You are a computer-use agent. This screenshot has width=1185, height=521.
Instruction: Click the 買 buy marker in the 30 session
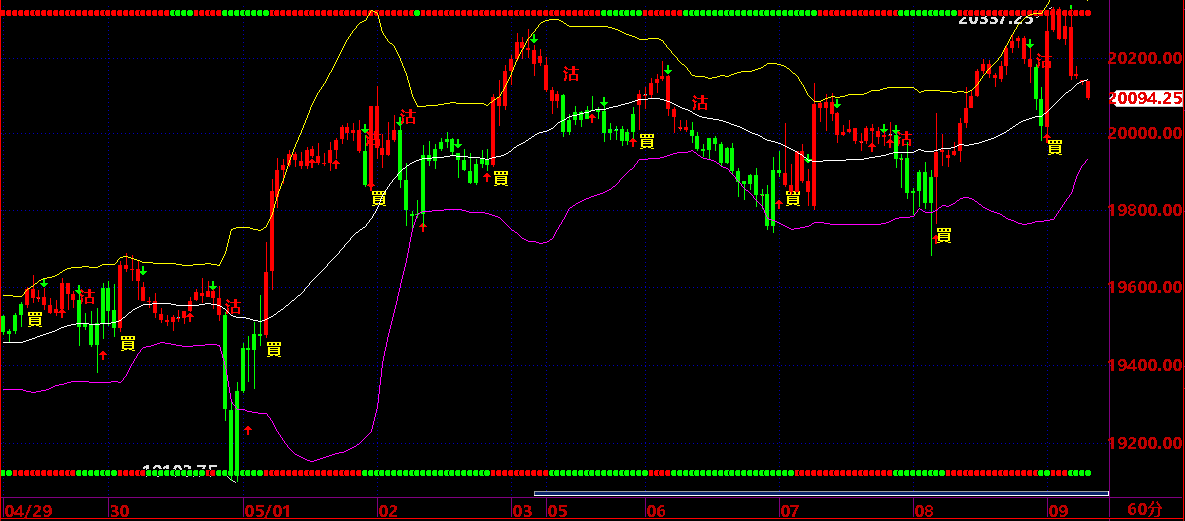(x=128, y=343)
